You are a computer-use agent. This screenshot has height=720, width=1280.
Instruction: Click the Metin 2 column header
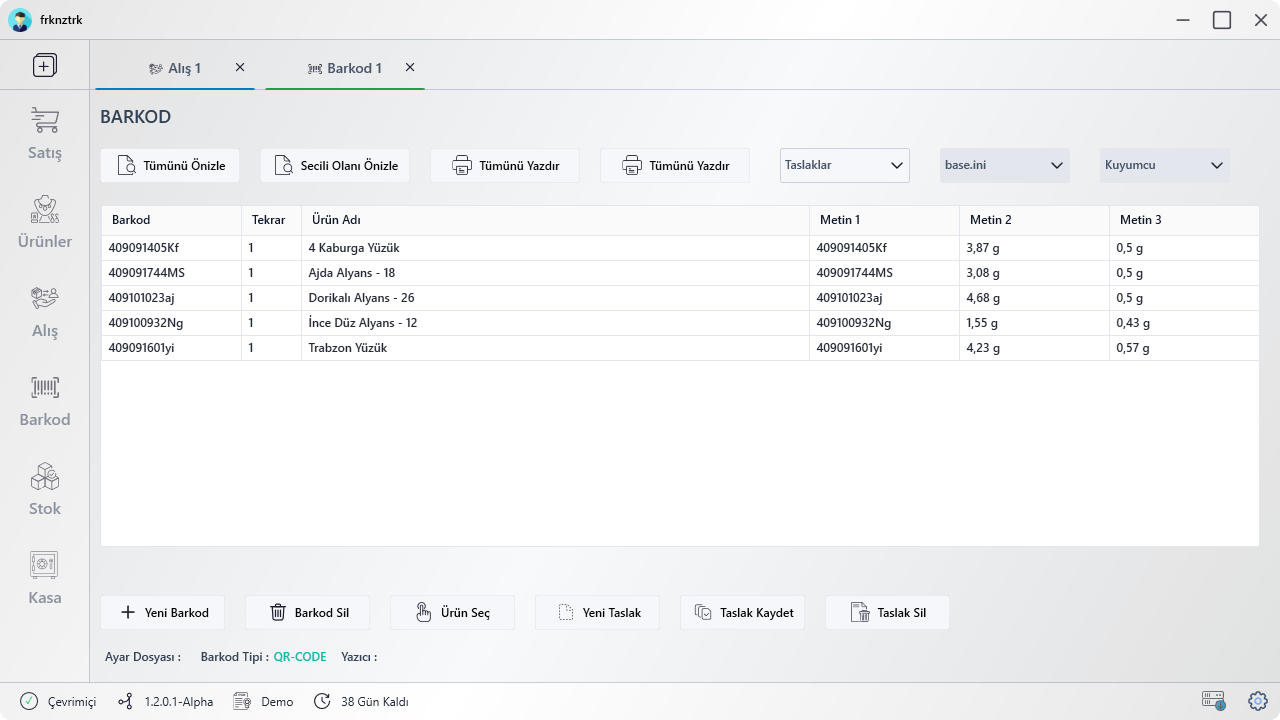[1035, 220]
